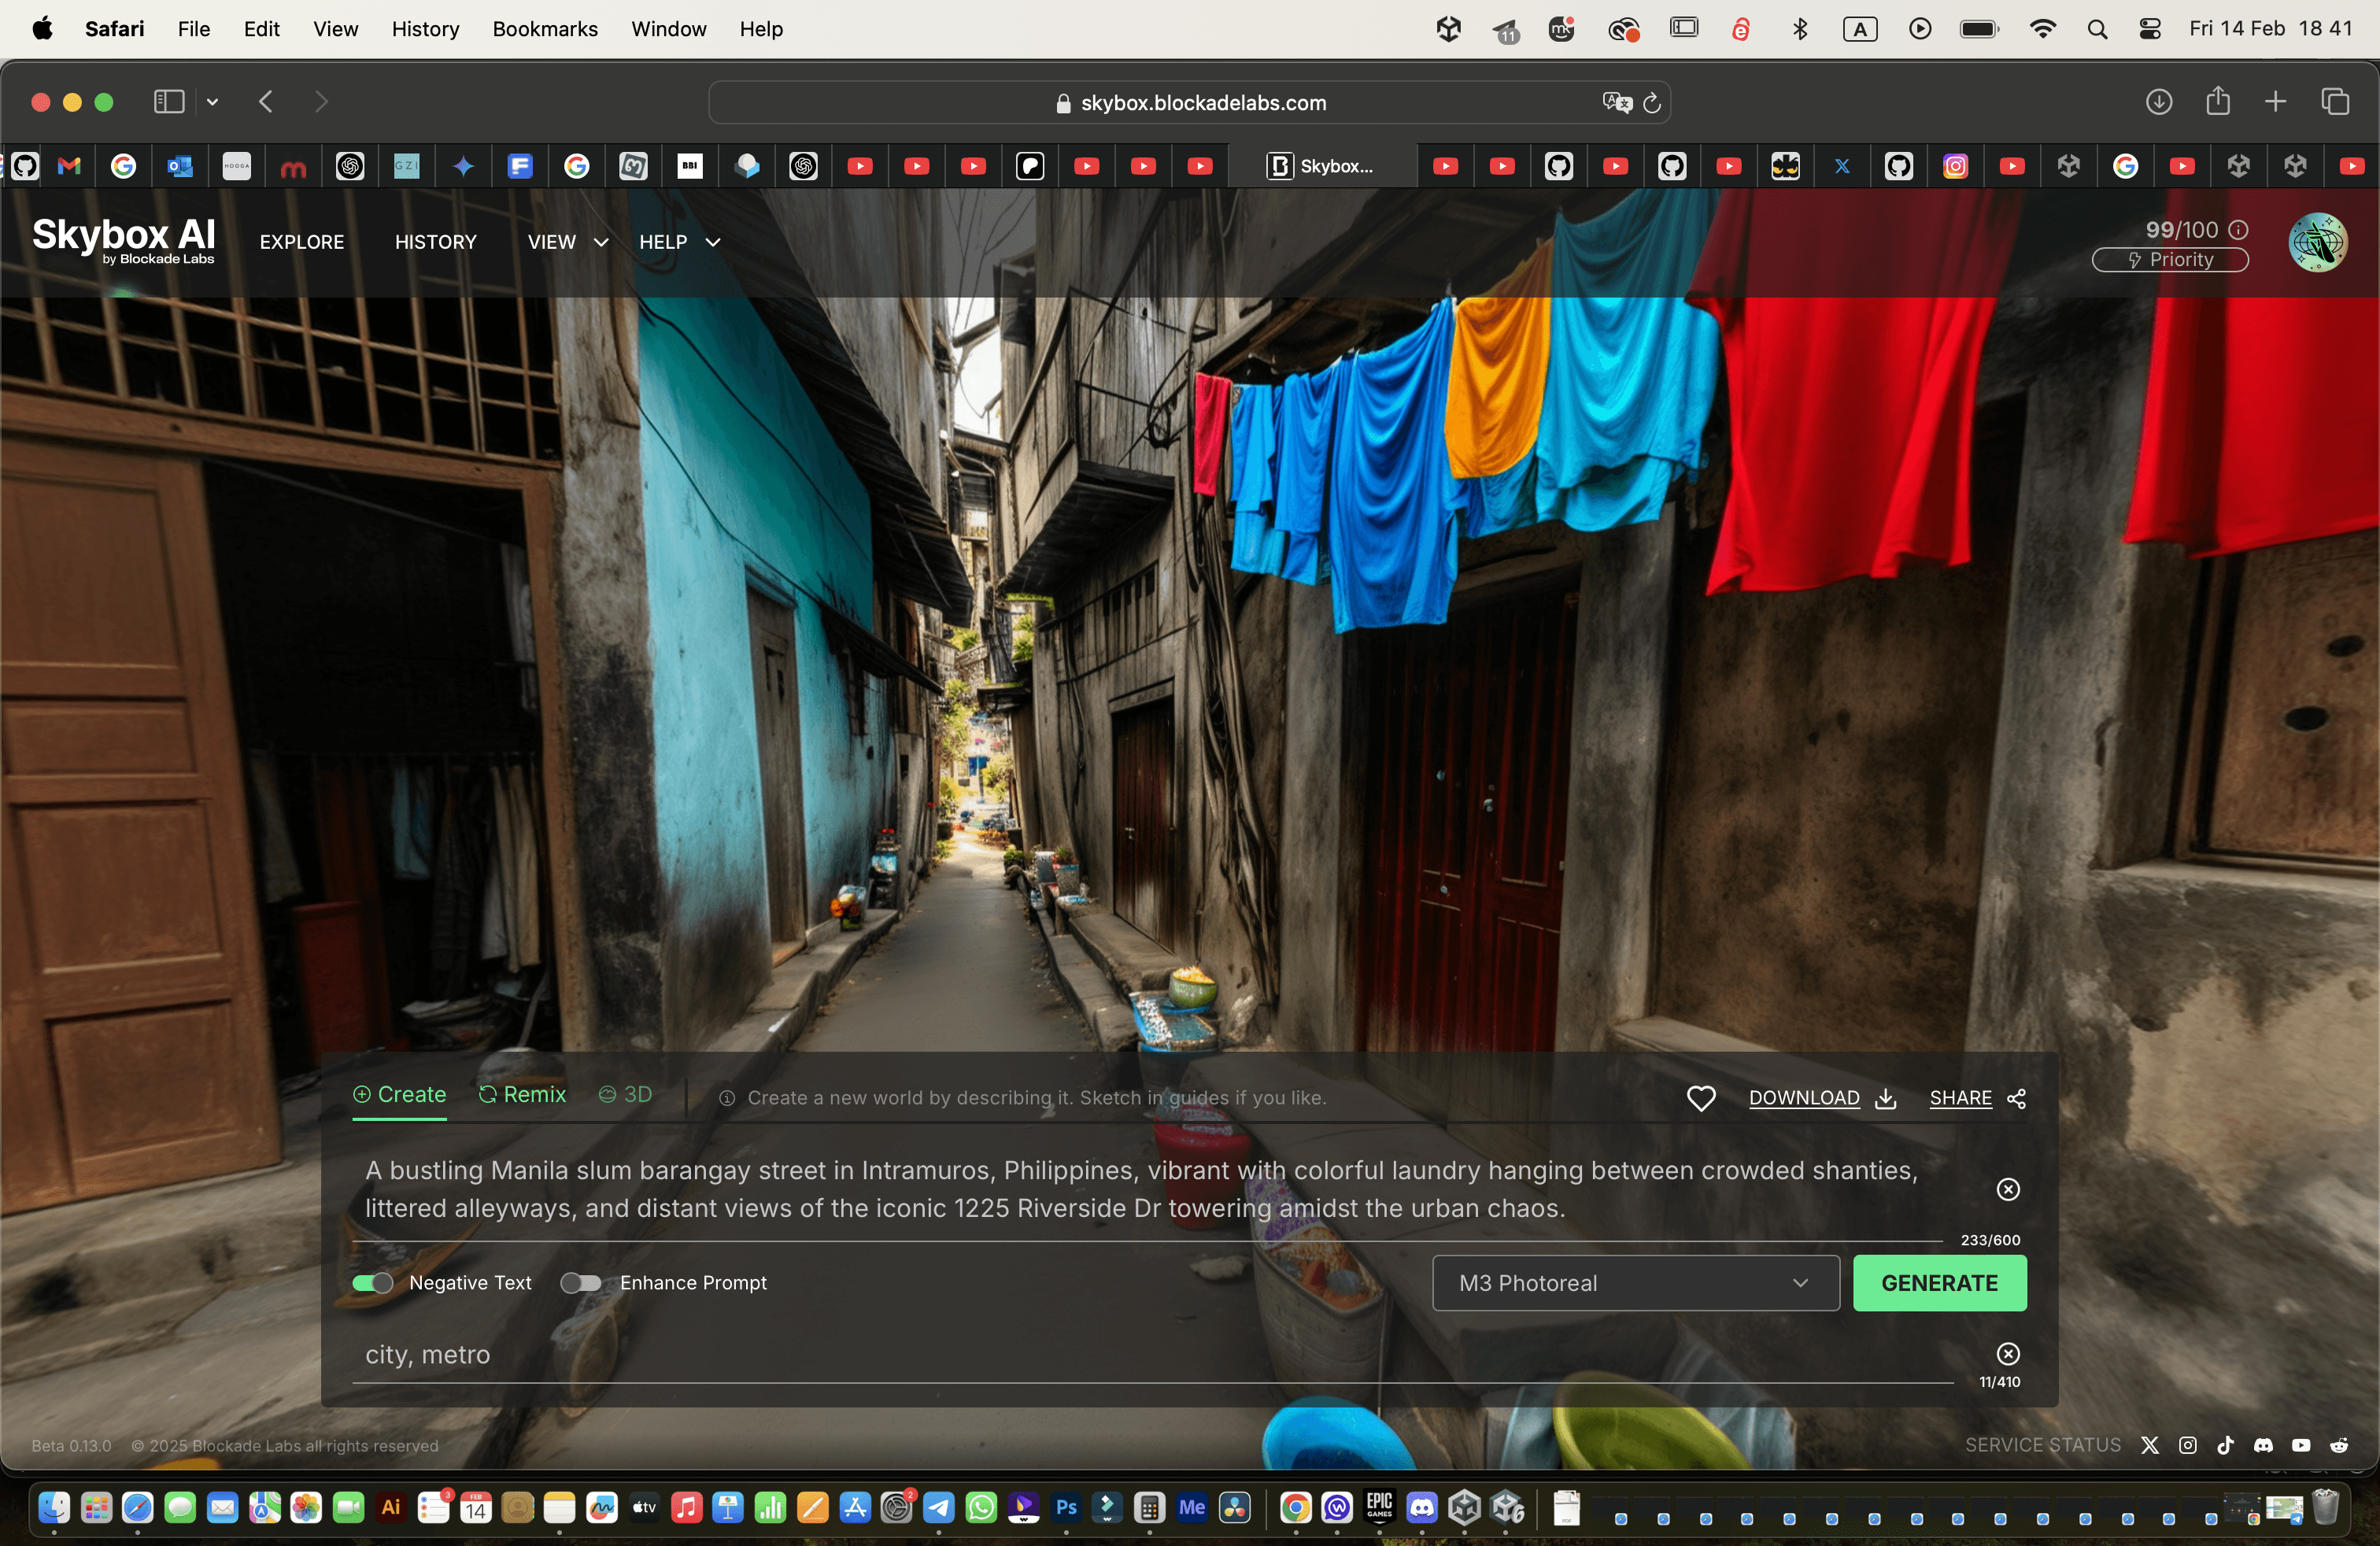Open the File menu

click(193, 29)
